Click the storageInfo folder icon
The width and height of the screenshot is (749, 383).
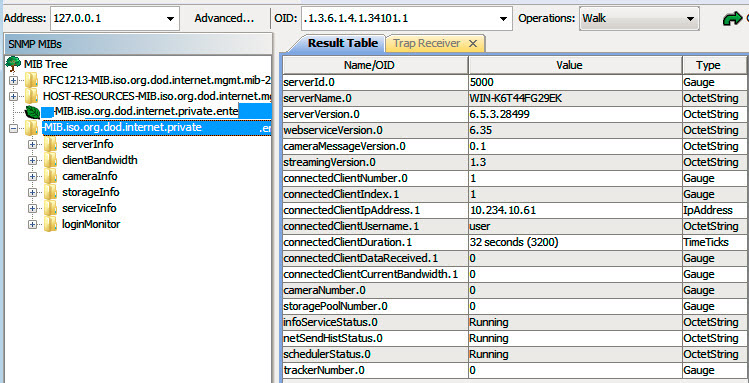(x=50, y=192)
